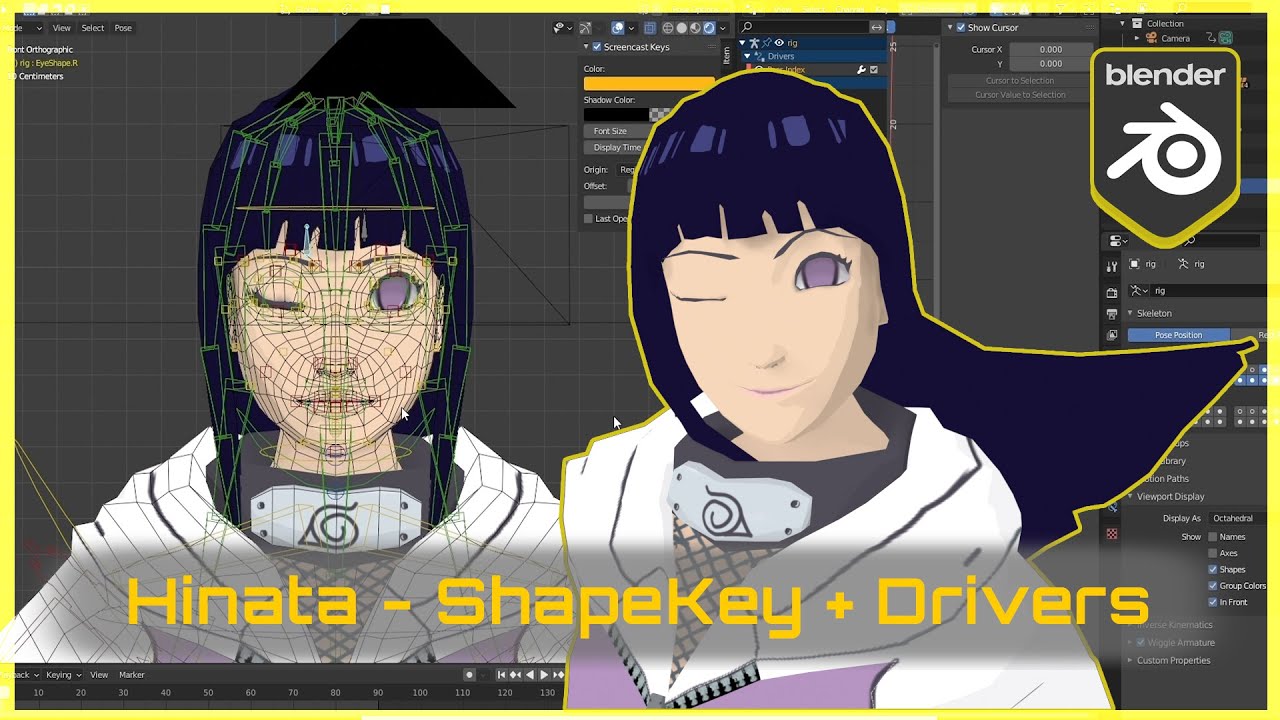Pick the orange screencast Color swatch
The height and width of the screenshot is (720, 1280).
(x=649, y=84)
